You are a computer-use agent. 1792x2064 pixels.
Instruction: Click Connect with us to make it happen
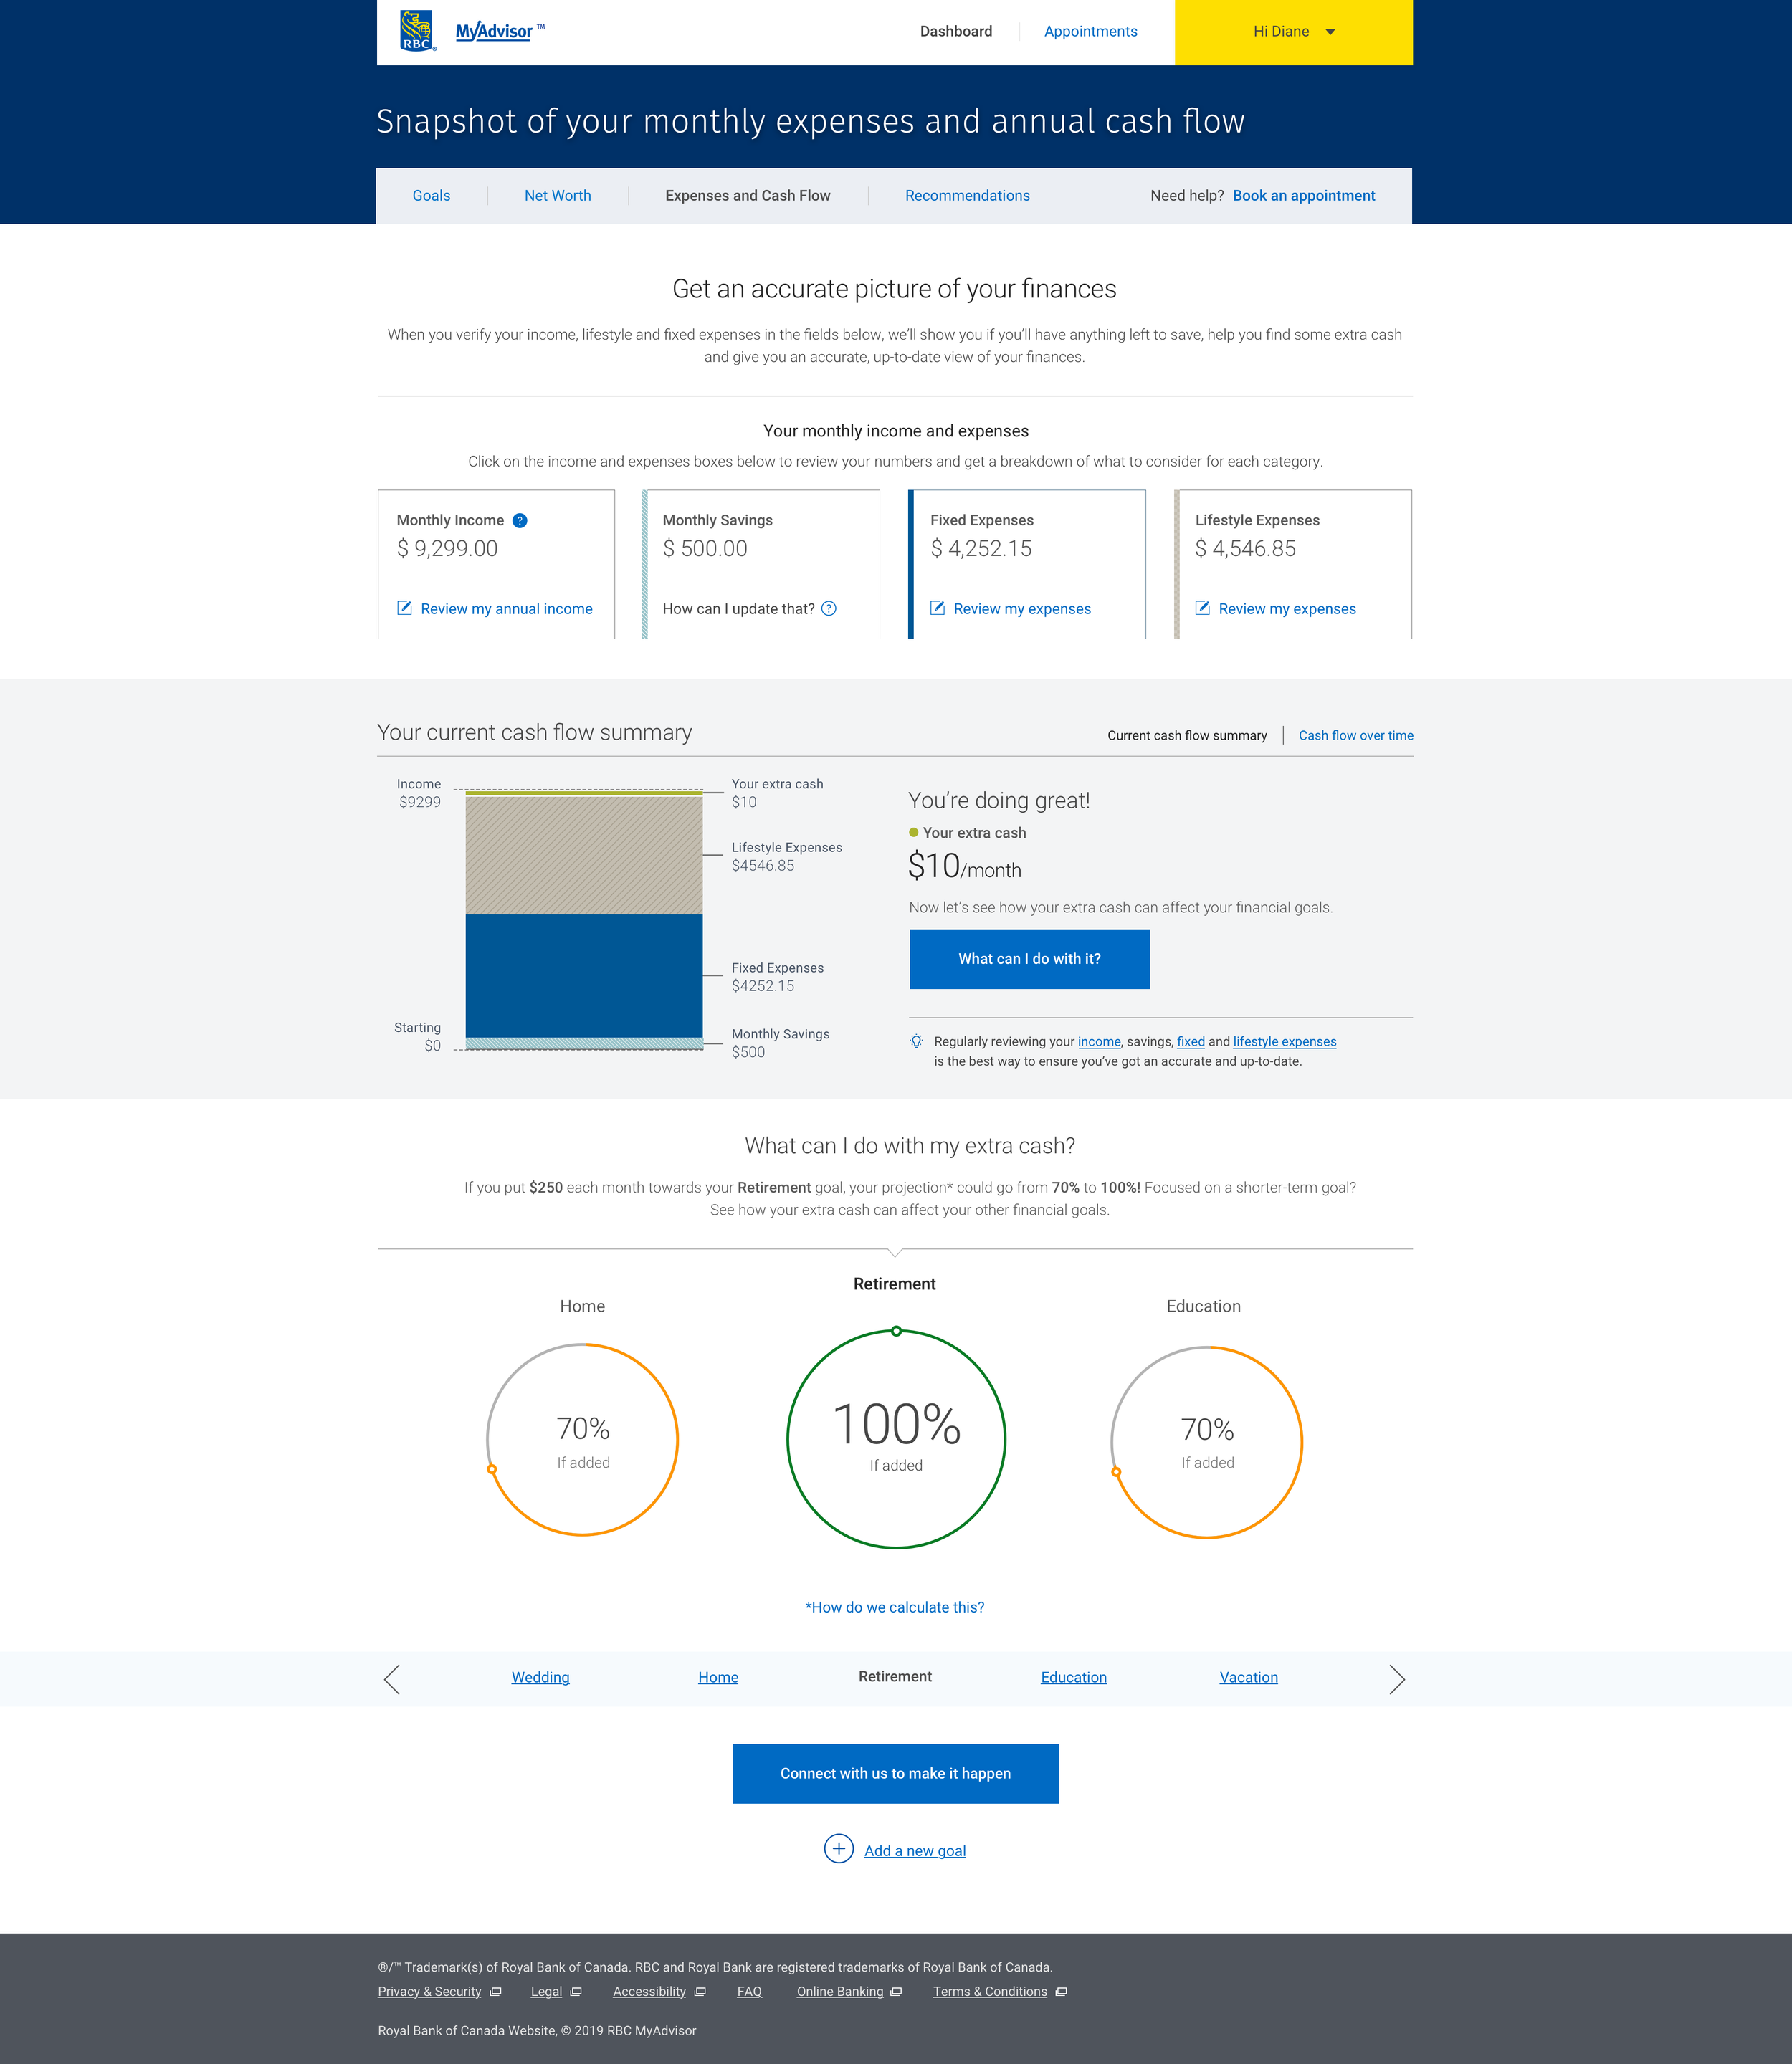pos(895,1773)
